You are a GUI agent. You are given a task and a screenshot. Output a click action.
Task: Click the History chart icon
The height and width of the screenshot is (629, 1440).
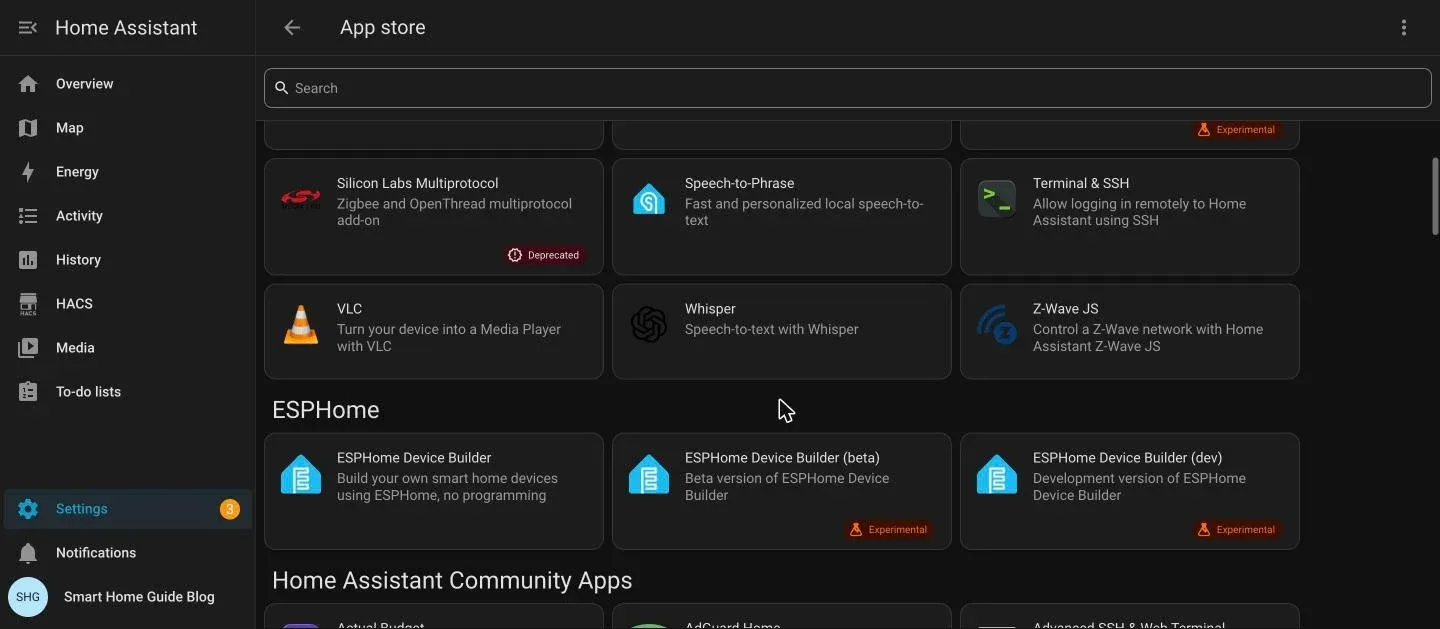click(28, 260)
